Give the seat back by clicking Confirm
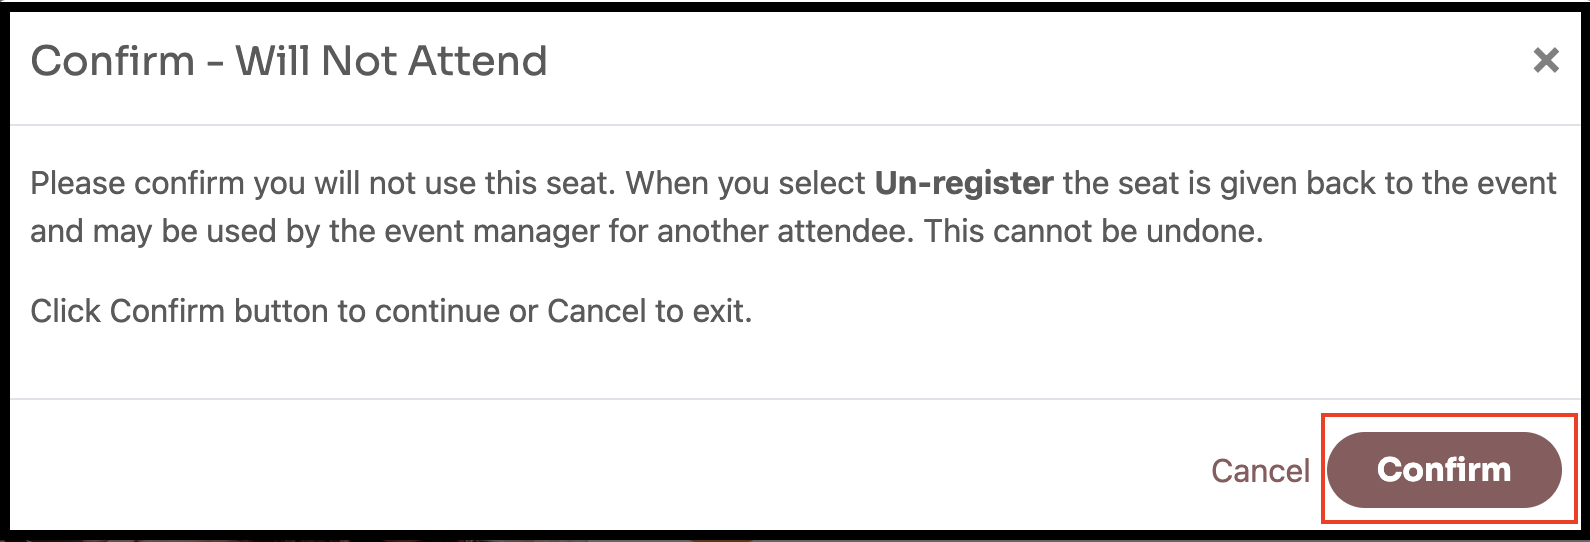This screenshot has height=542, width=1590. click(x=1444, y=470)
